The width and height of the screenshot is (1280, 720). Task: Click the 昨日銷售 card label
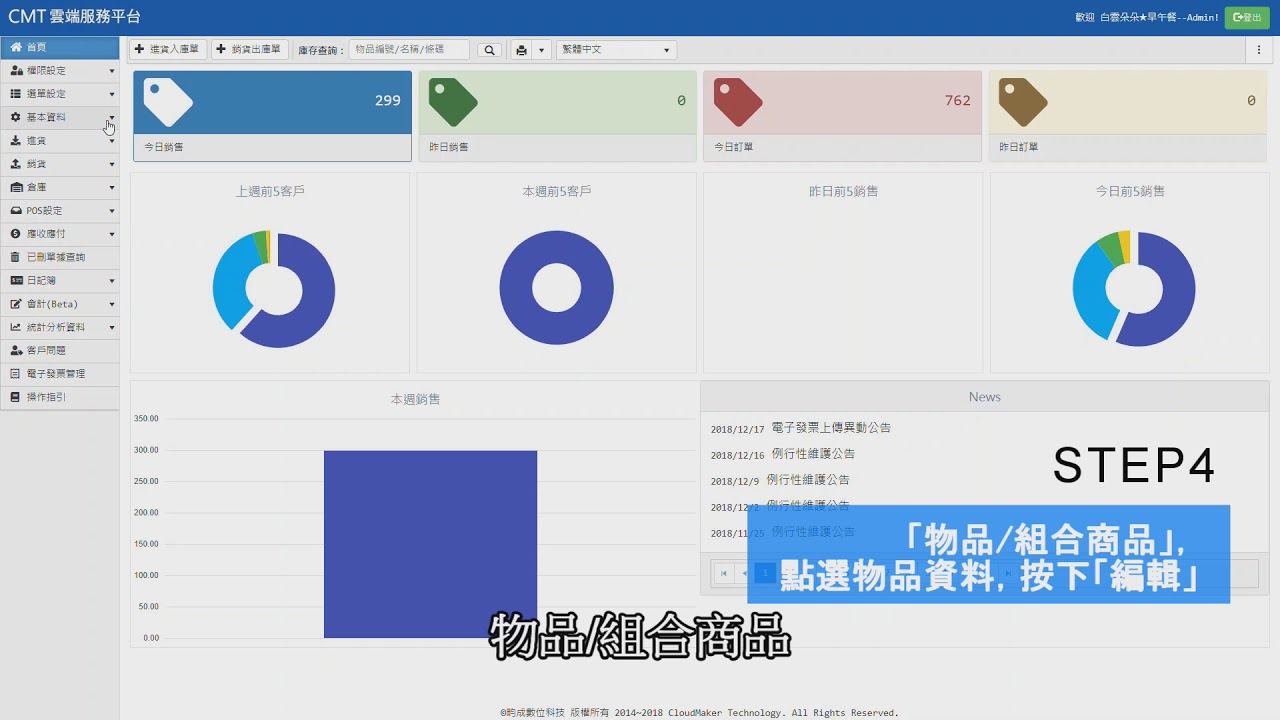[449, 147]
